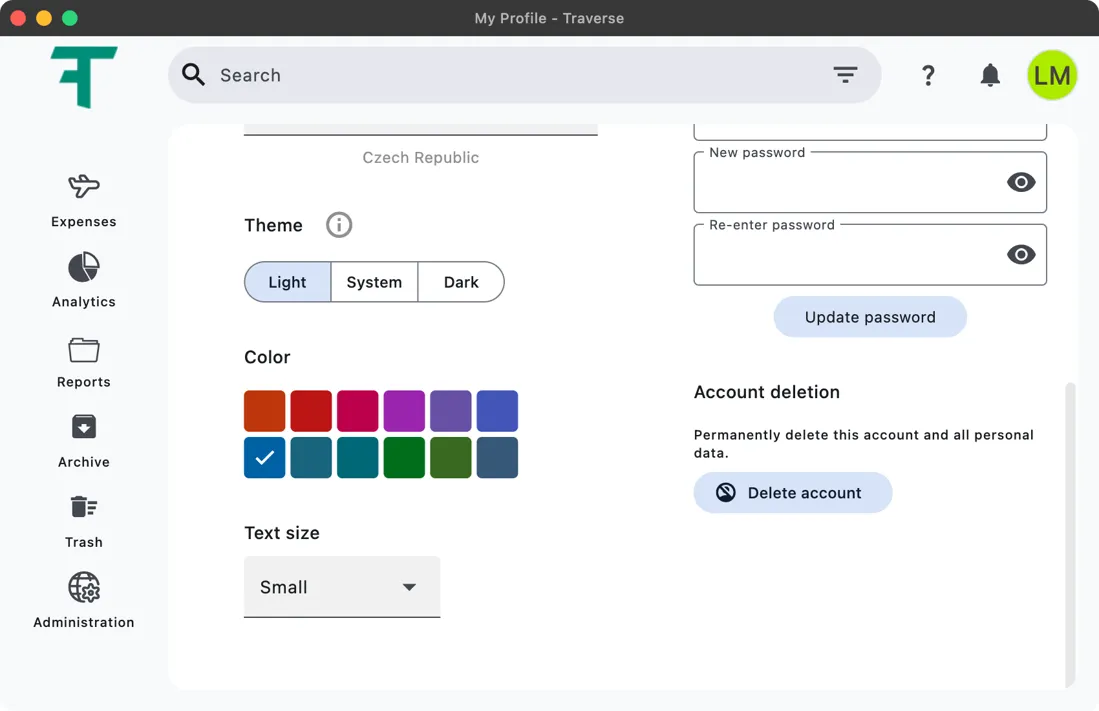Pick the slate blue color swatch
Viewport: 1099px width, 711px height.
click(x=497, y=458)
